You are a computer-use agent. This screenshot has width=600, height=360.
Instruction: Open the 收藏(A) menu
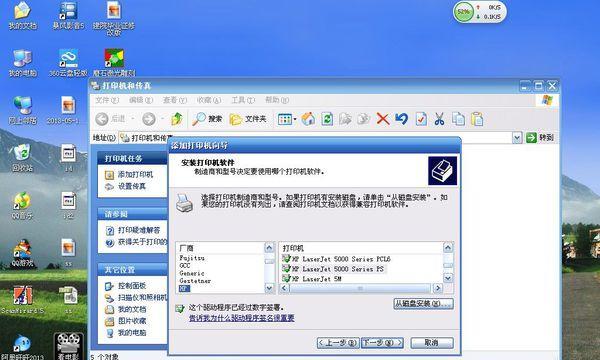[x=209, y=100]
